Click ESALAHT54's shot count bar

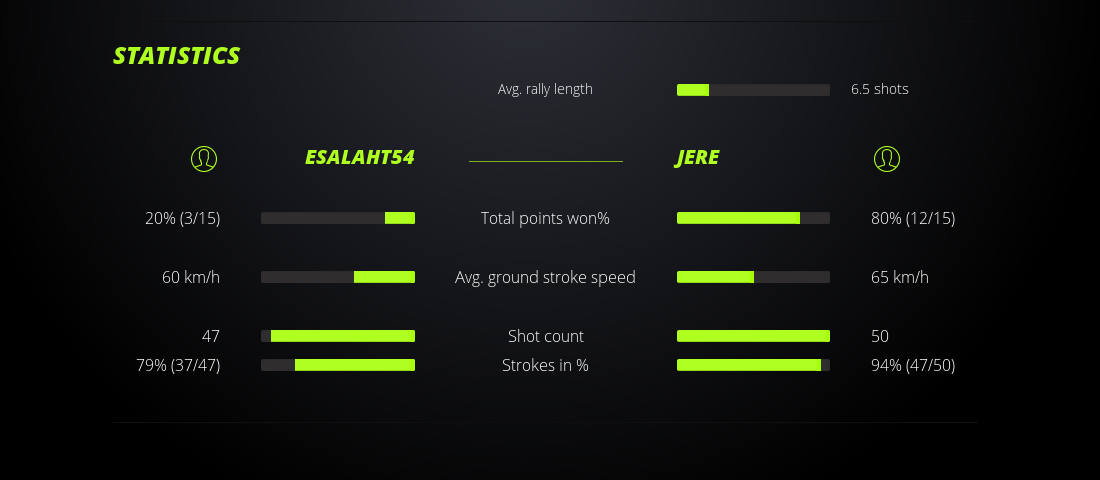coord(338,336)
